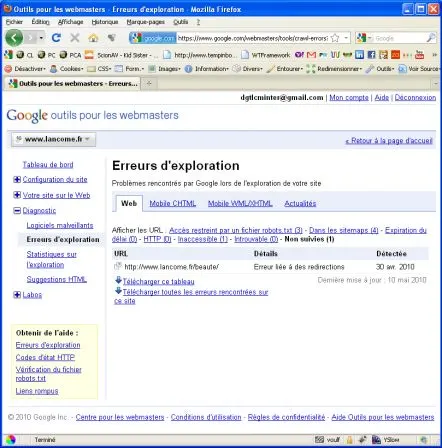This screenshot has height=448, width=442.
Task: Show more bookmarks with the chevron
Action: pyautogui.click(x=434, y=55)
